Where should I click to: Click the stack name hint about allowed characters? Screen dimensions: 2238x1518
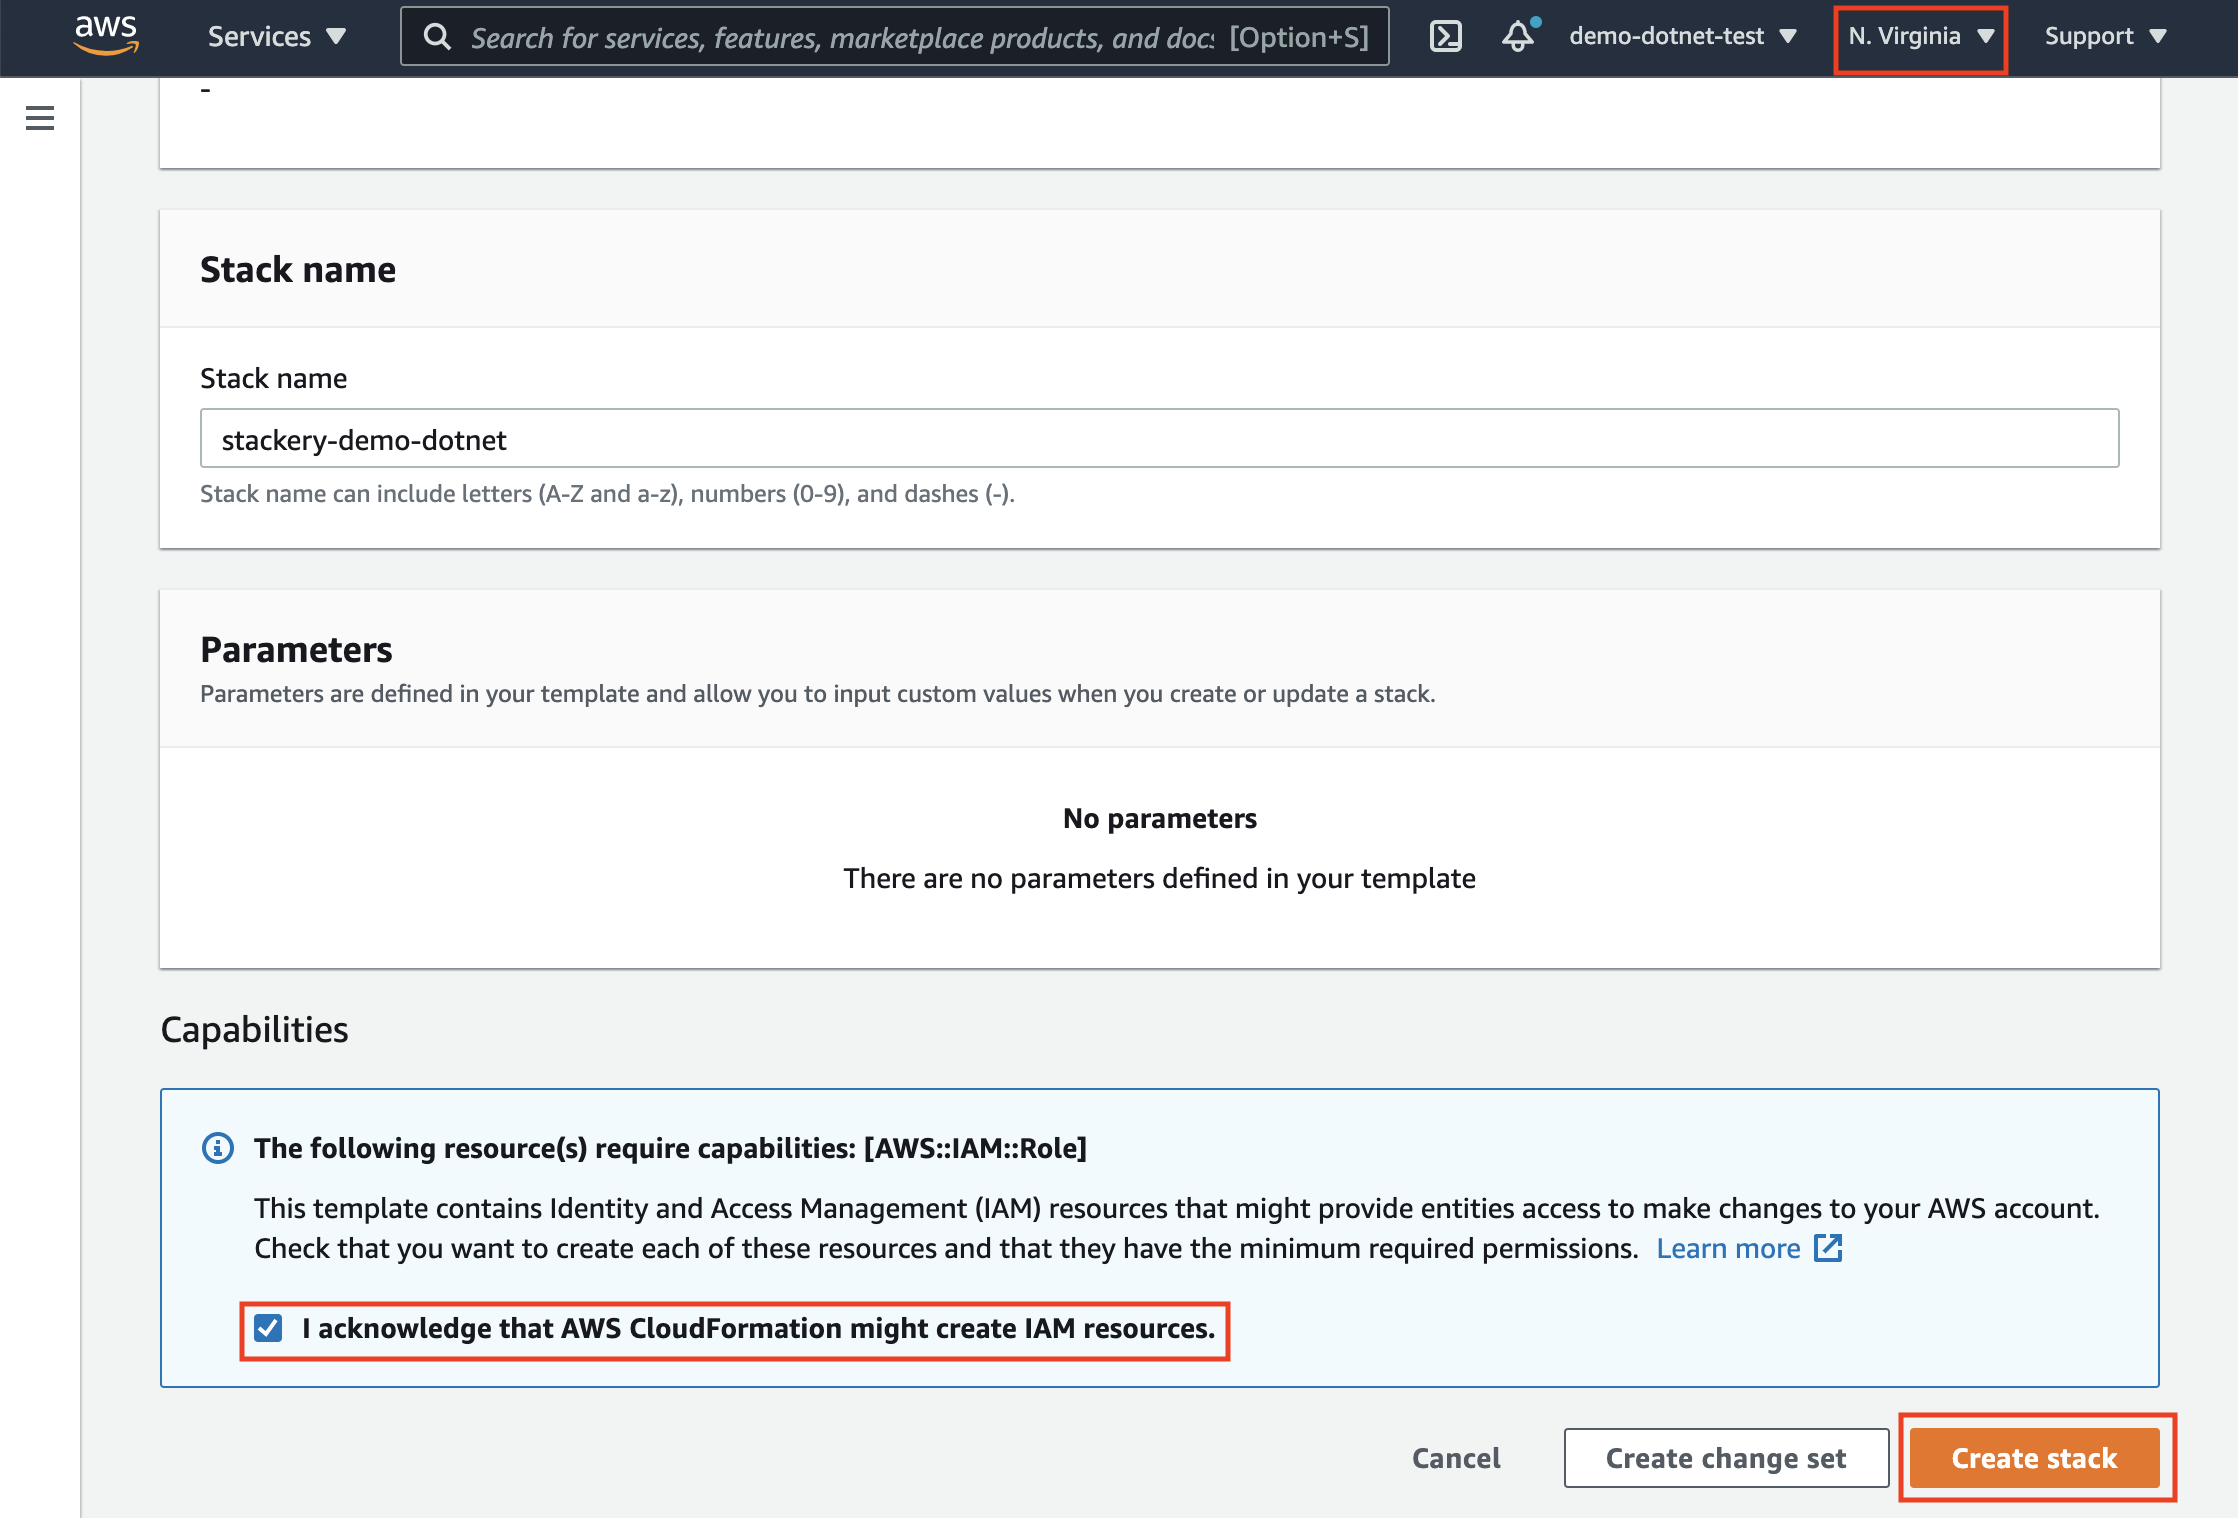point(607,494)
